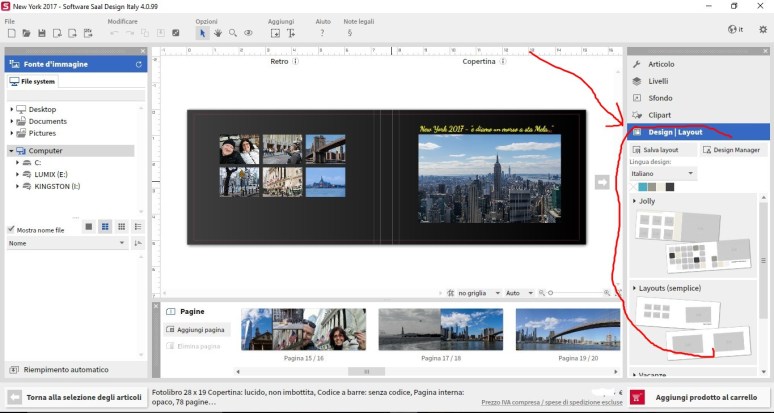
Task: Open the Lingua design Italiano dropdown
Action: (663, 173)
